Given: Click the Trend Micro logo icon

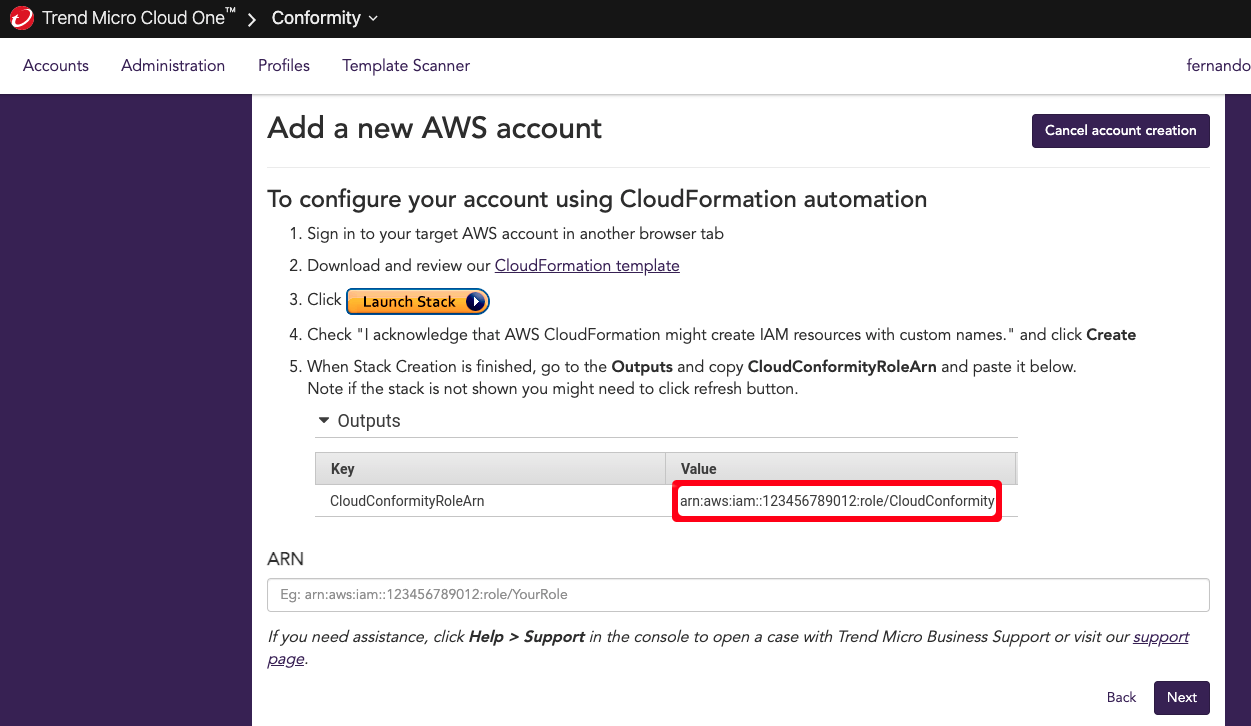Looking at the screenshot, I should [x=20, y=18].
